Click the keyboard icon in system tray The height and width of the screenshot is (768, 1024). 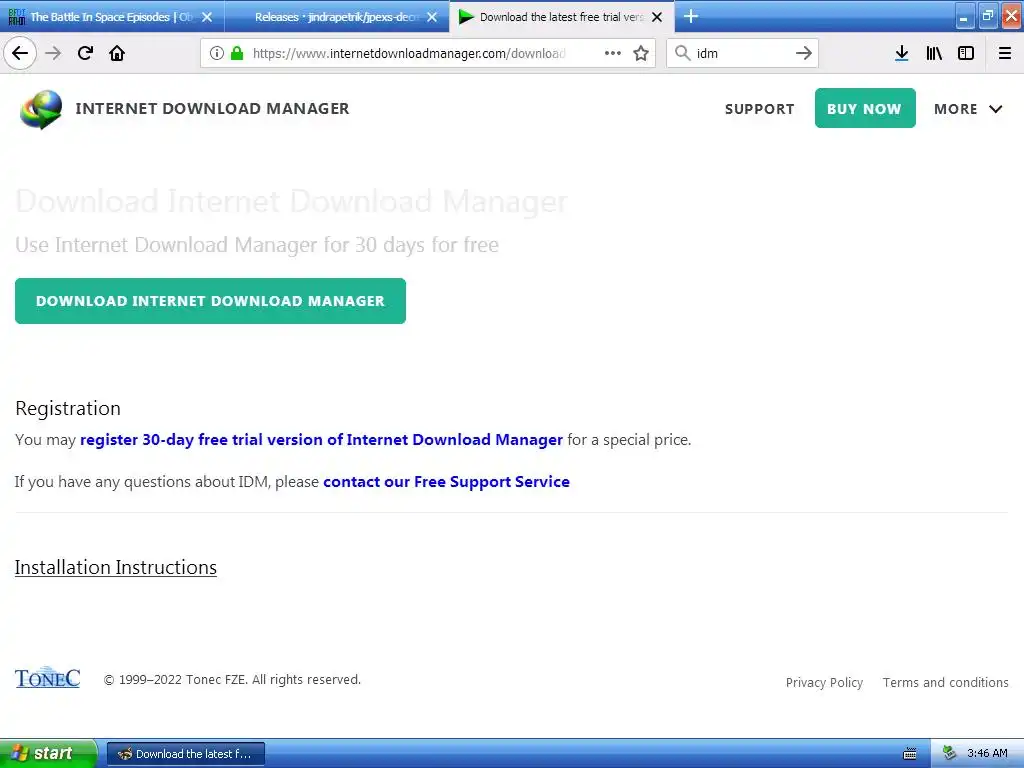click(x=910, y=754)
